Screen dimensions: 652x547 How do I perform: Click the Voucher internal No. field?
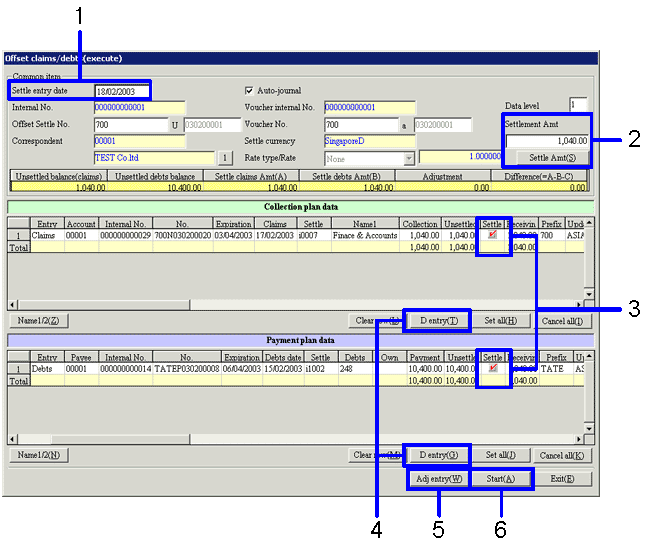370,107
